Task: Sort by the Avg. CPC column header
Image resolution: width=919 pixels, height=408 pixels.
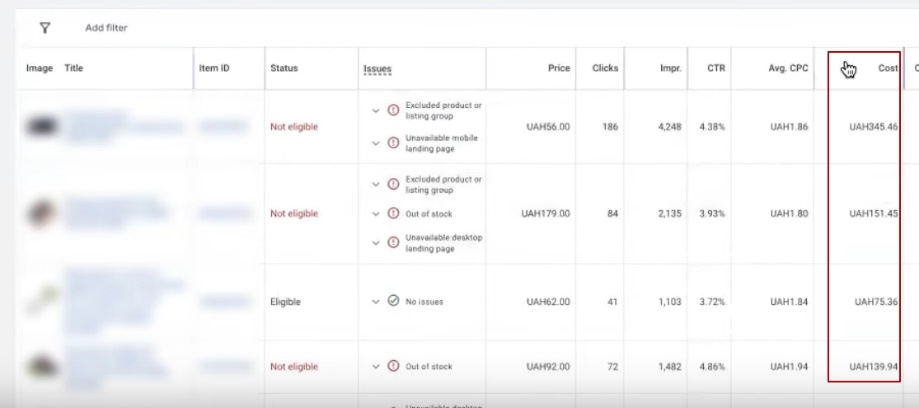Action: (x=788, y=68)
